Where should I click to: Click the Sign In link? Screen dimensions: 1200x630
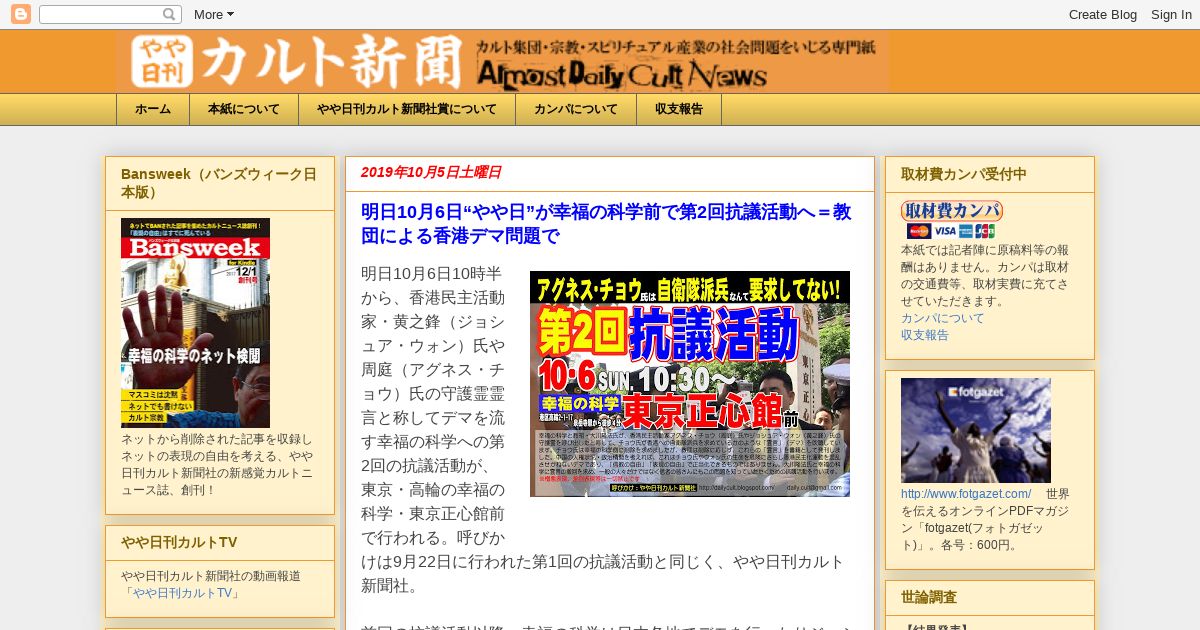click(1171, 14)
